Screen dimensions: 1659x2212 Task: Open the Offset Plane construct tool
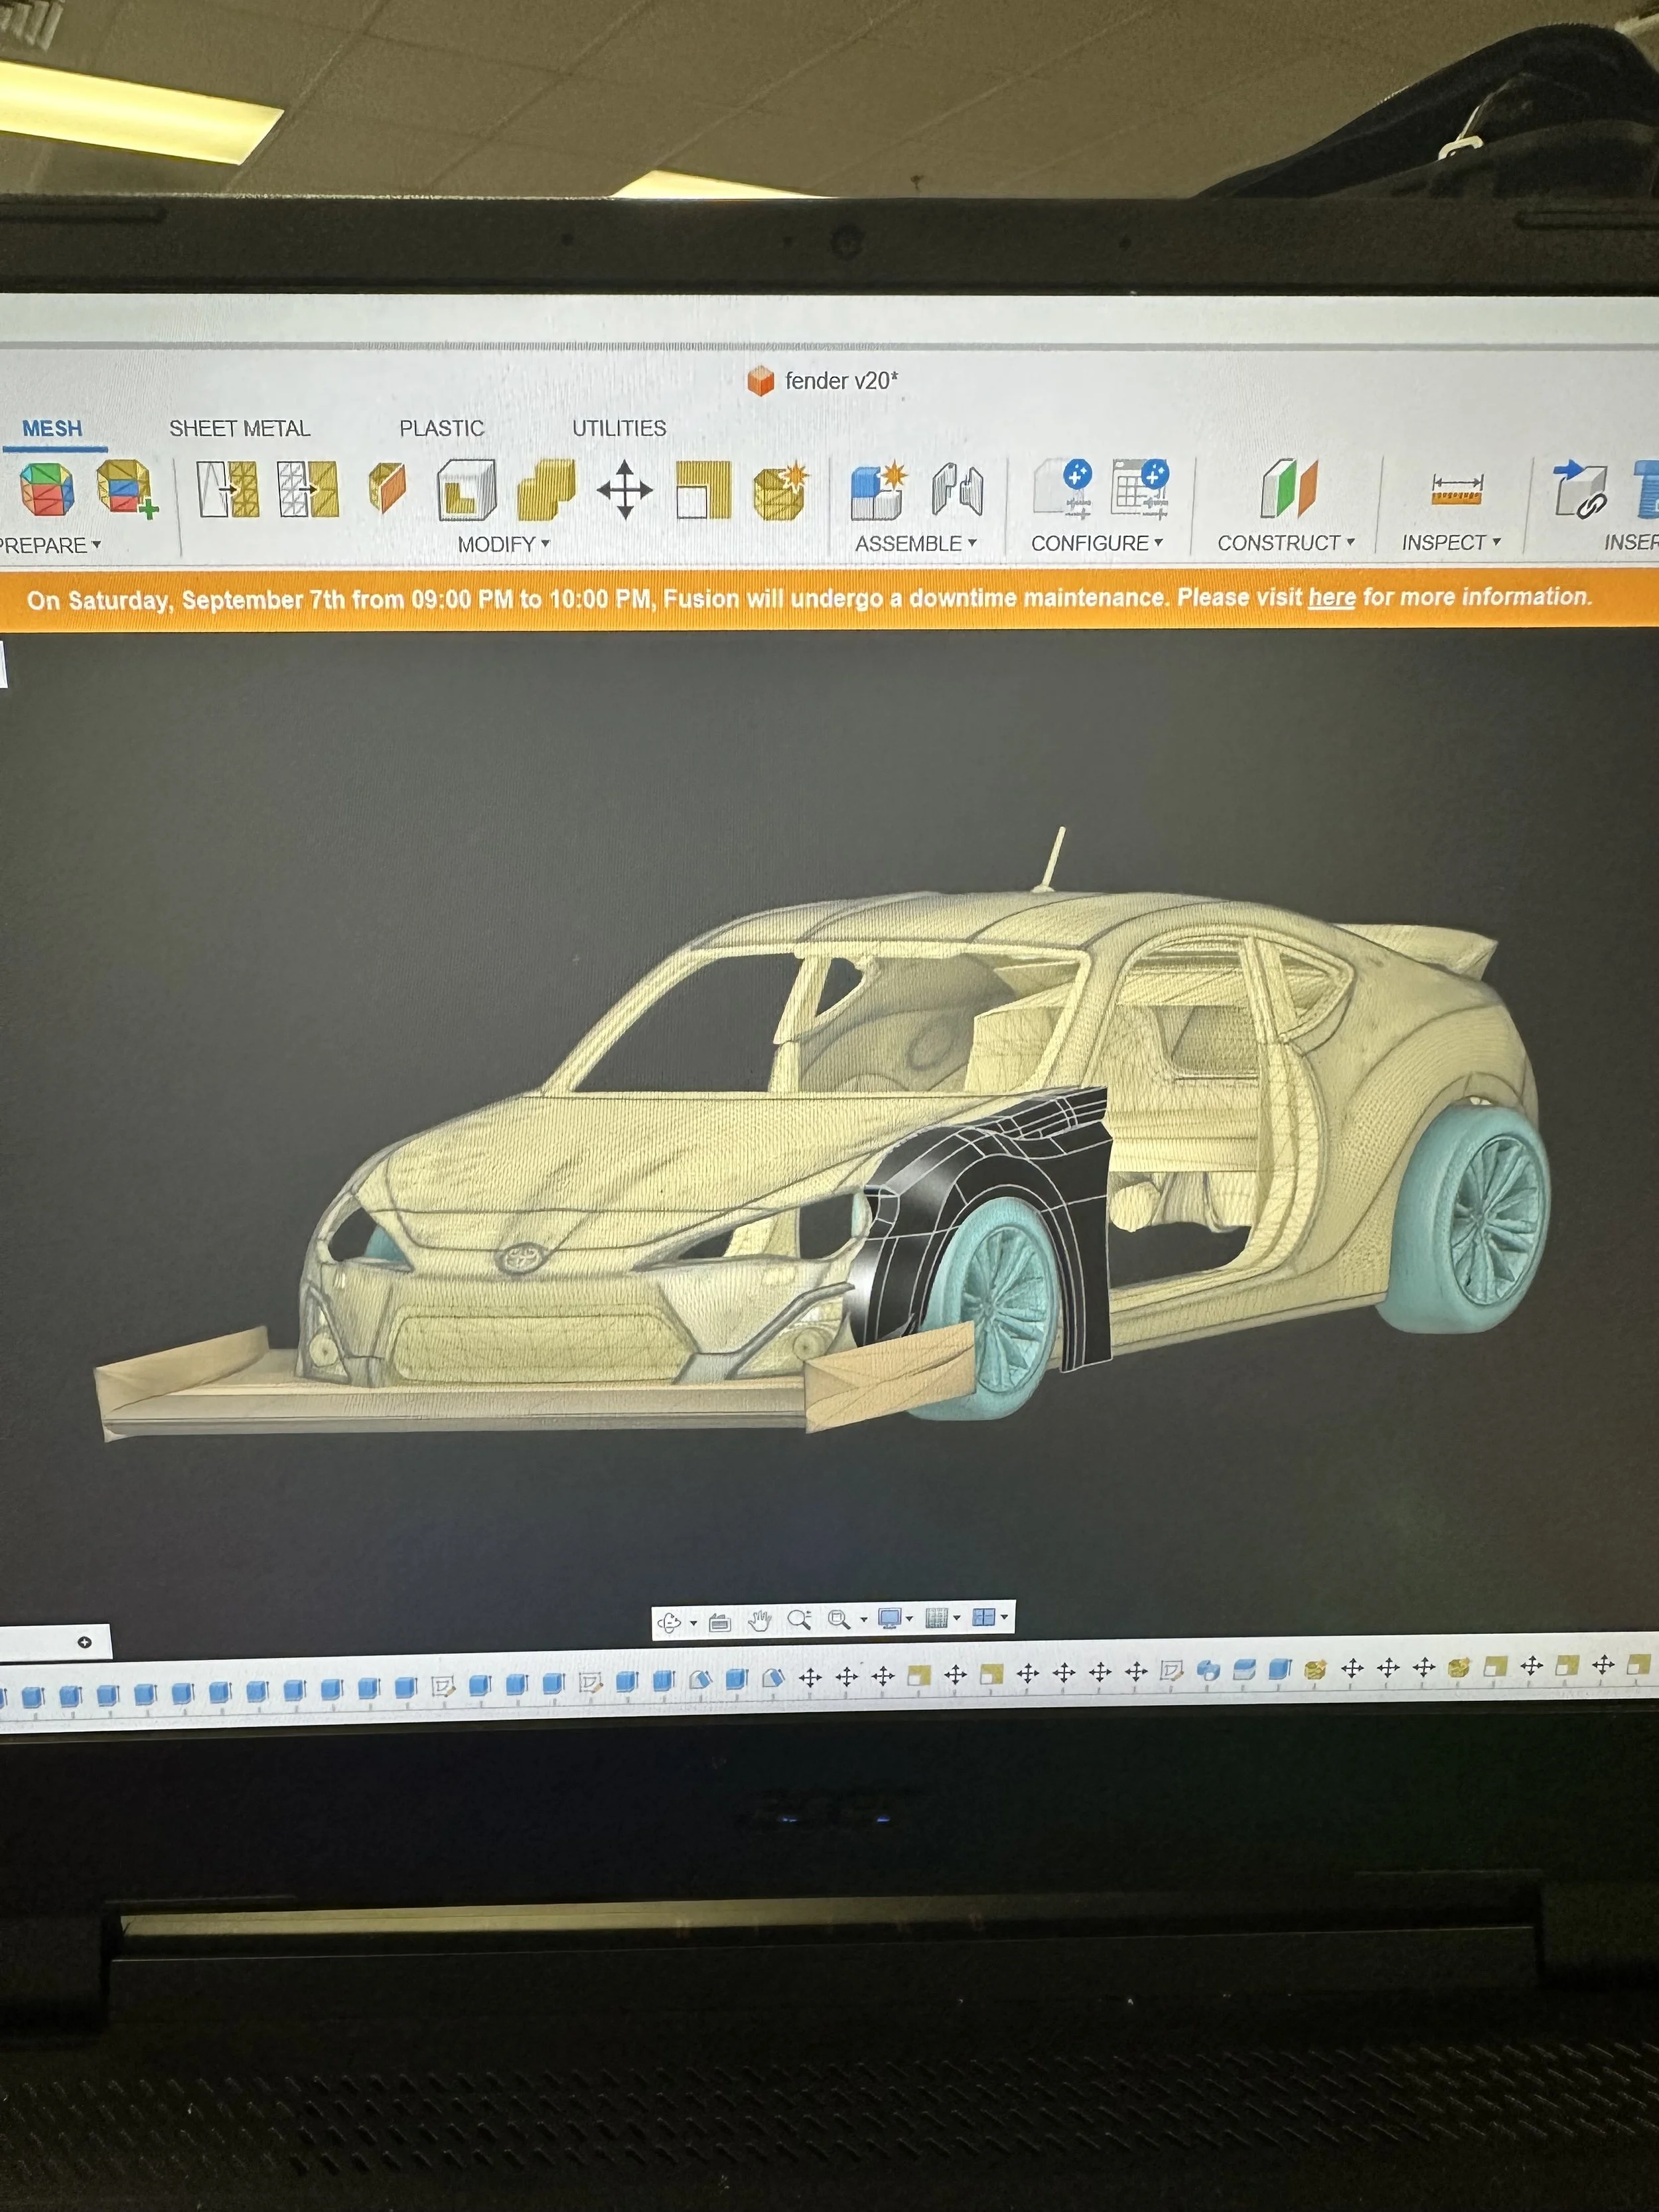(x=1289, y=488)
